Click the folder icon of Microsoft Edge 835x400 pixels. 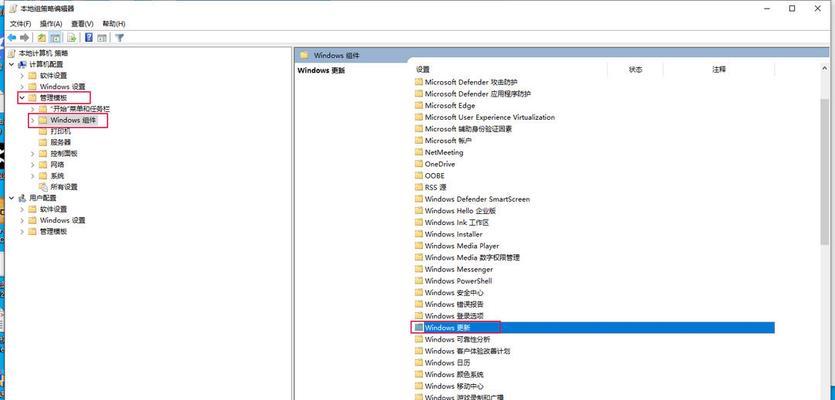(x=419, y=105)
